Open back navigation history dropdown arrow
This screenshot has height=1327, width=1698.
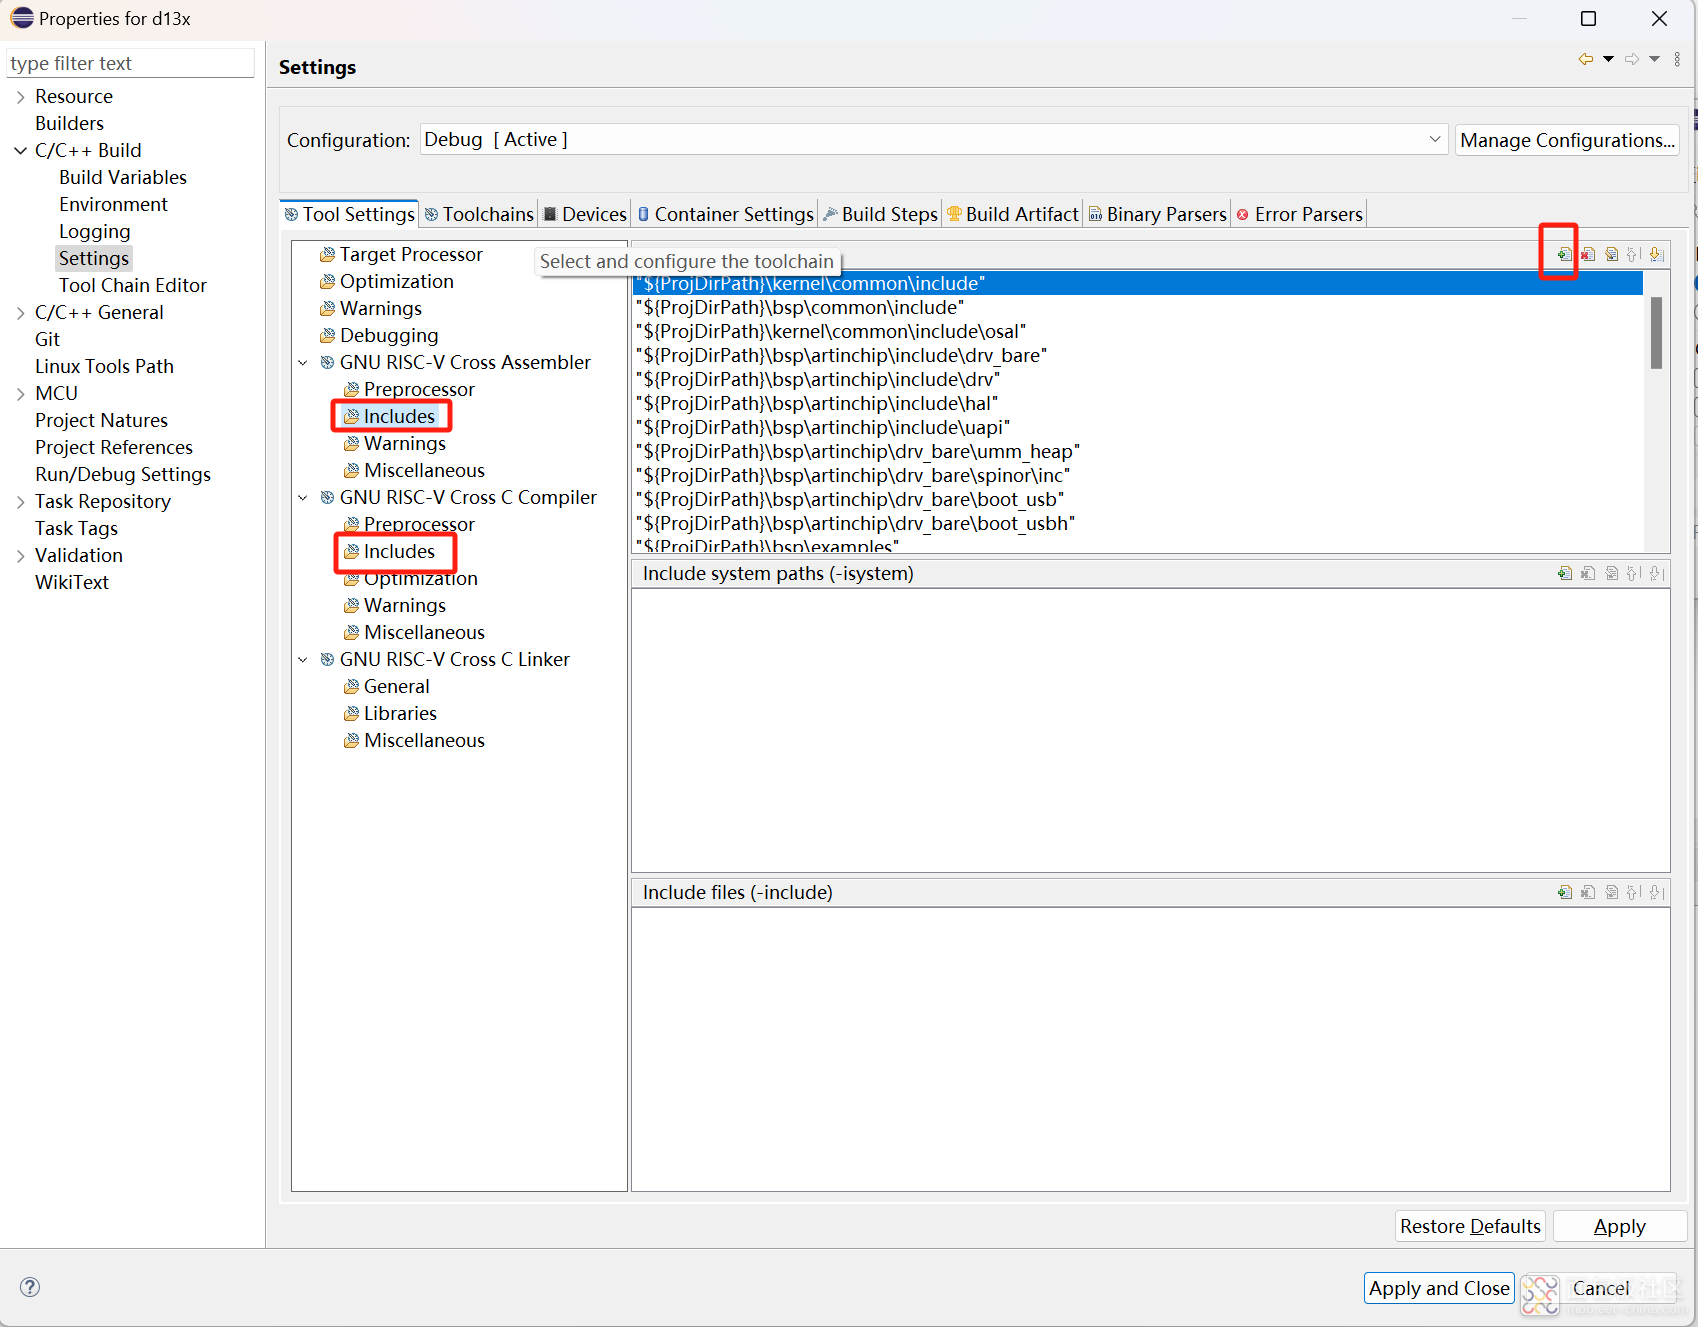(x=1608, y=59)
